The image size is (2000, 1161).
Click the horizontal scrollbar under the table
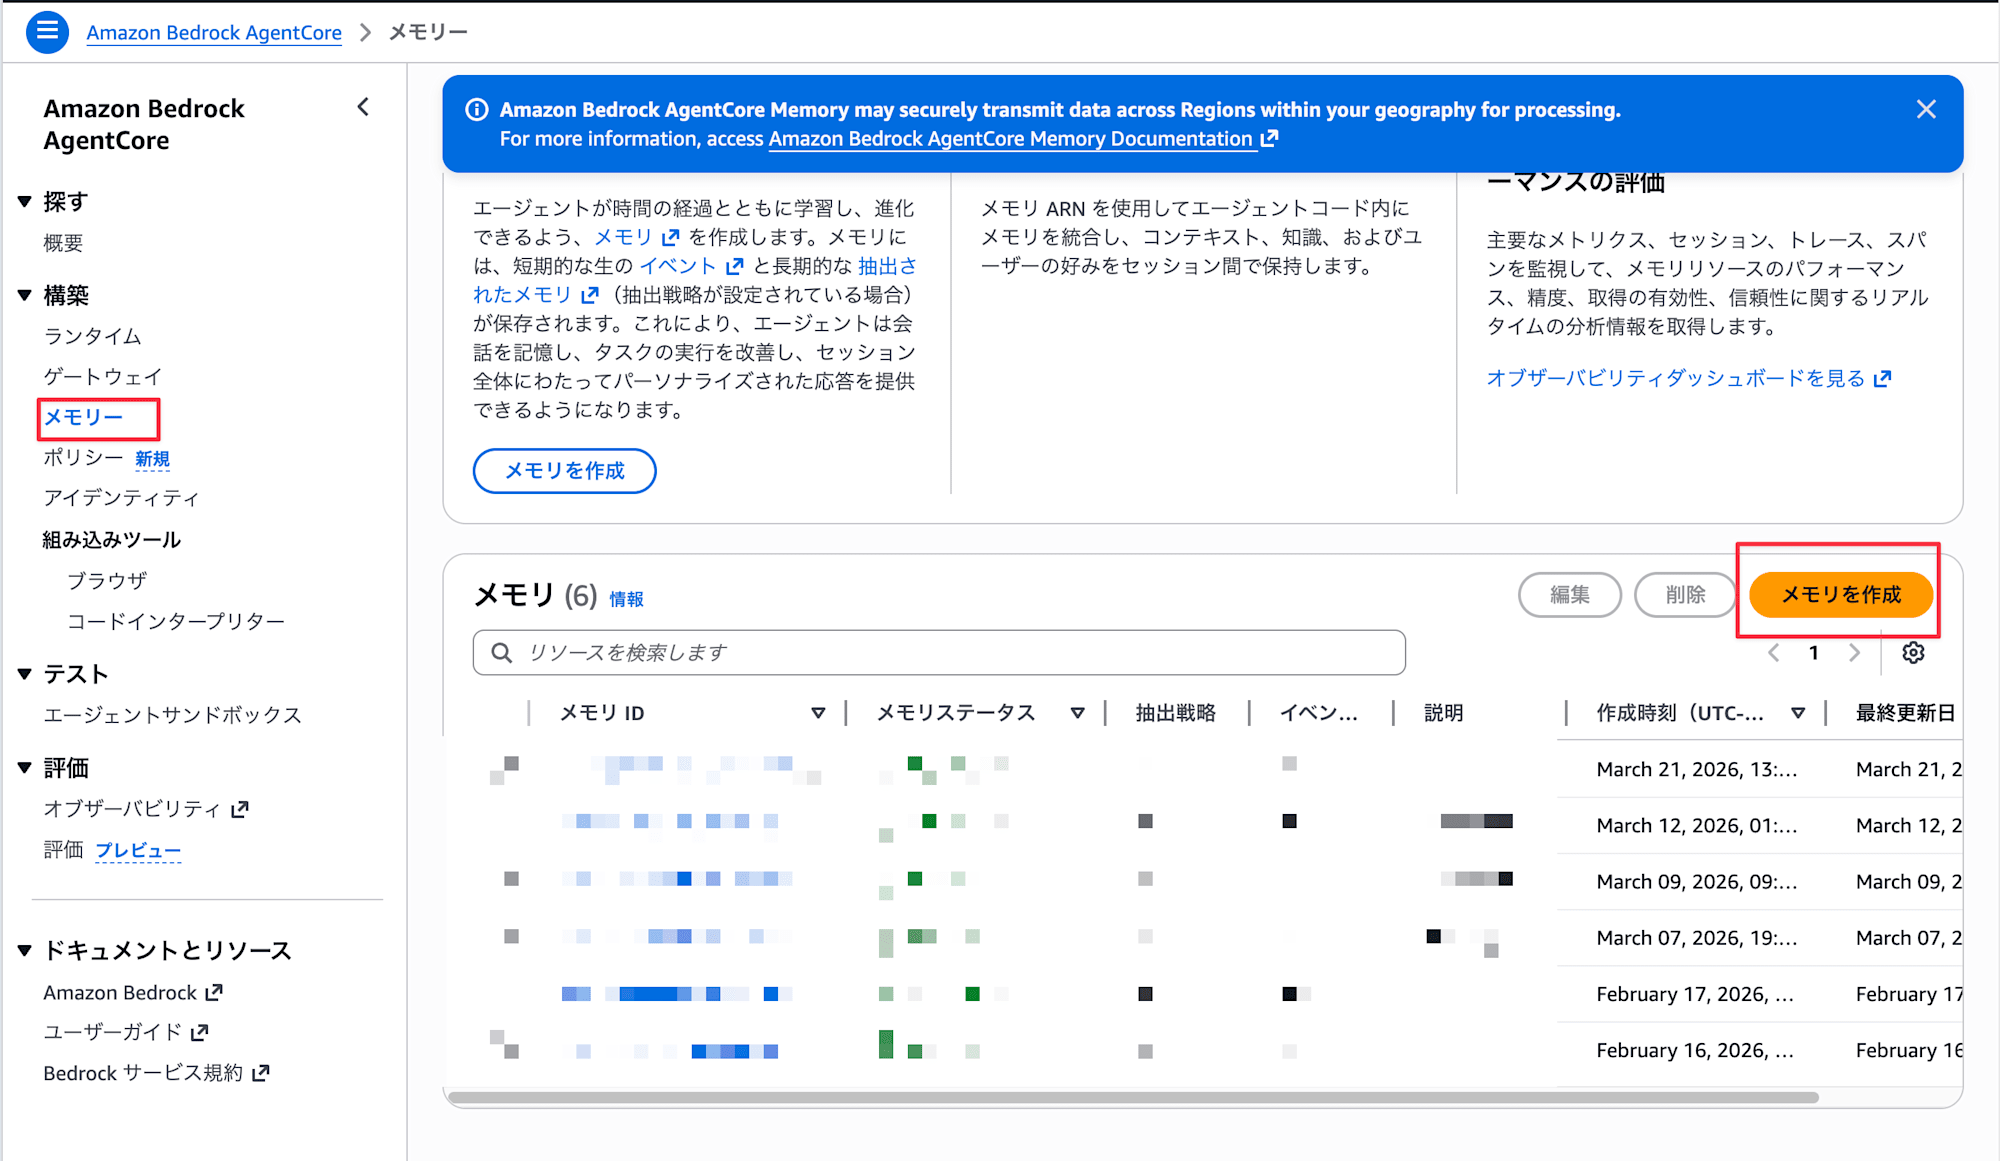click(x=1133, y=1097)
